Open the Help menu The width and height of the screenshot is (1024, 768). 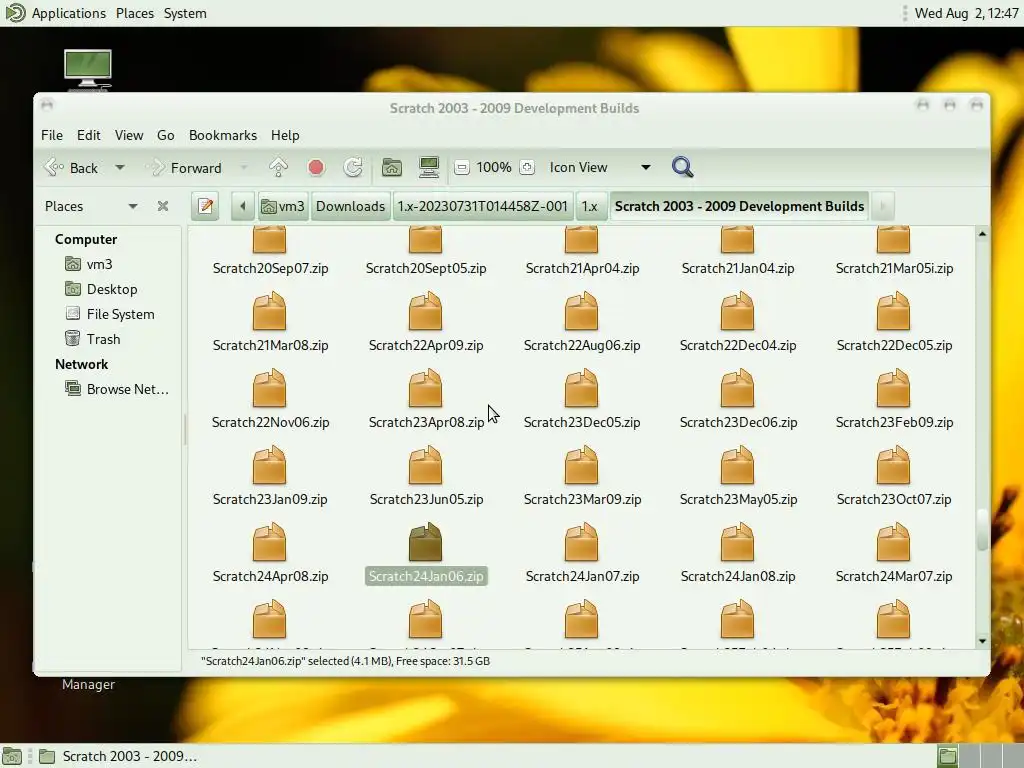click(x=285, y=135)
